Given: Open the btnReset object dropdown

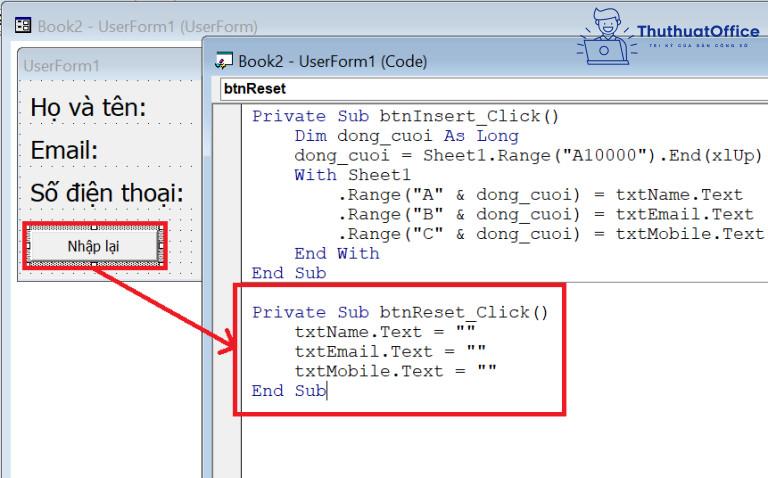Looking at the screenshot, I should [494, 89].
